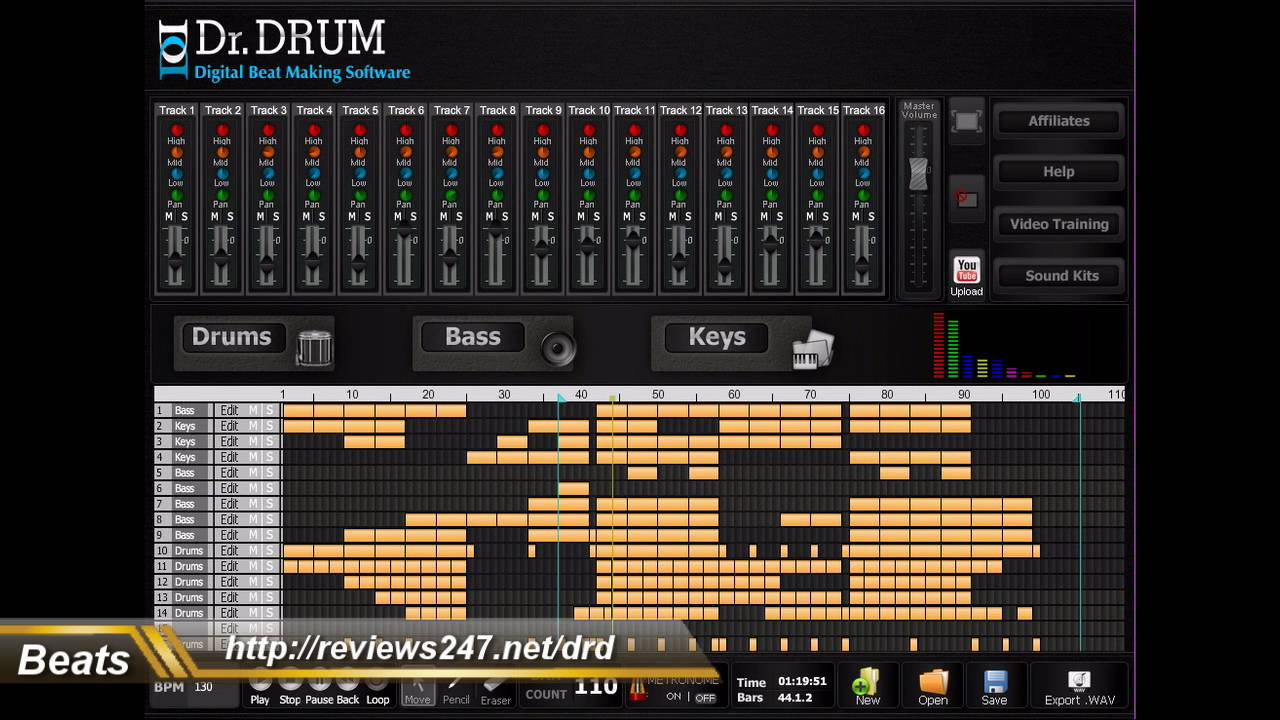
Task: Edit sequencer row 4 Keys
Action: [230, 457]
